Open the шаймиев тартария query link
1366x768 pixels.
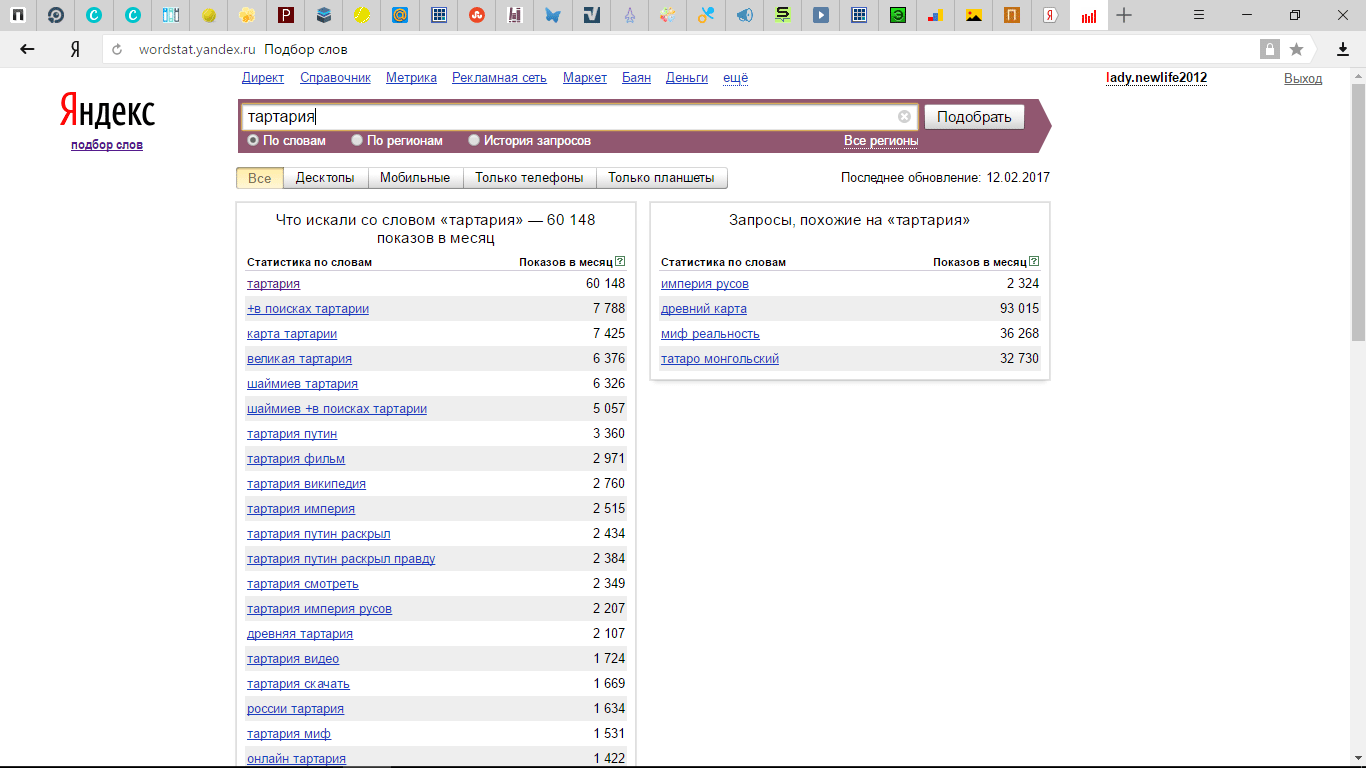point(302,384)
